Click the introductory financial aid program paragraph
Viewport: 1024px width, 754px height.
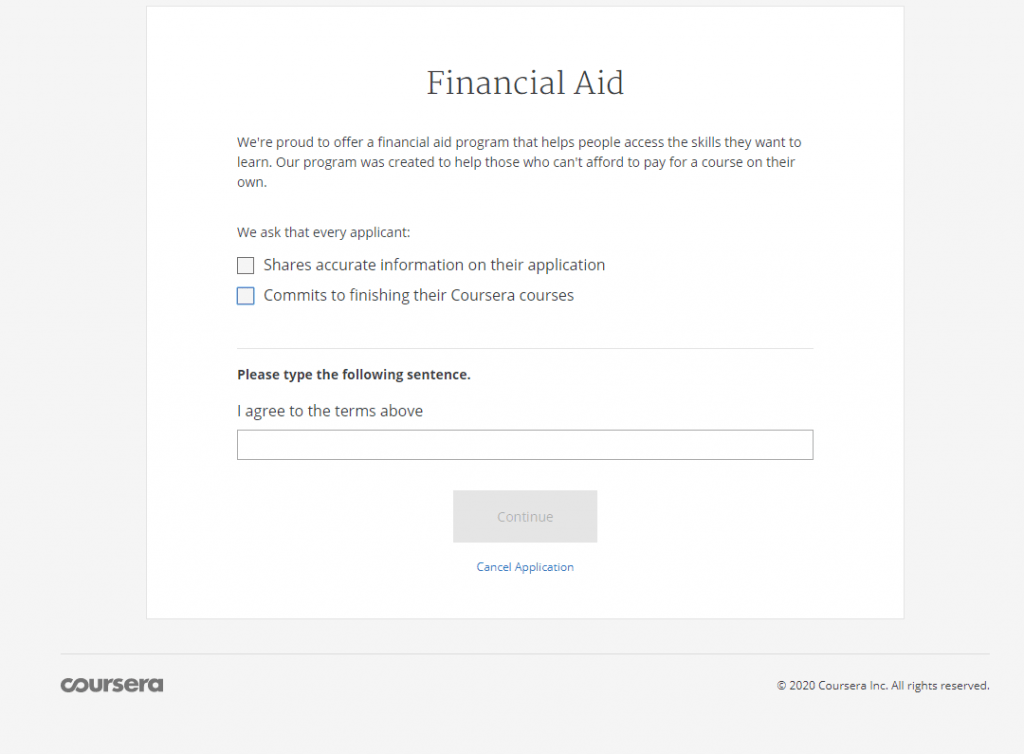[520, 162]
